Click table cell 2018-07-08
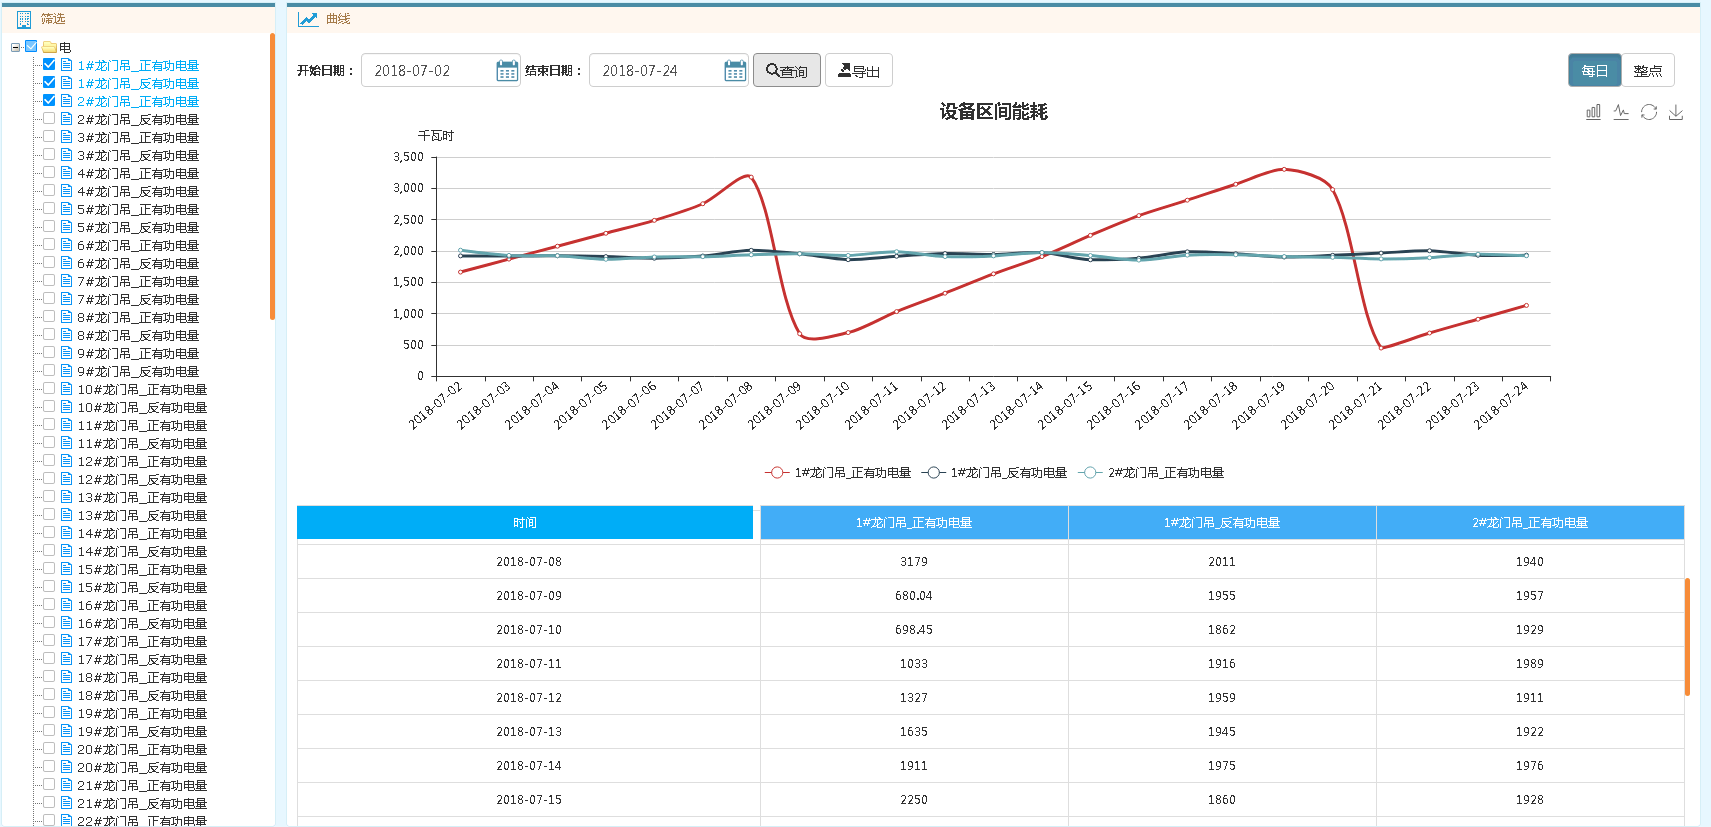 [529, 562]
